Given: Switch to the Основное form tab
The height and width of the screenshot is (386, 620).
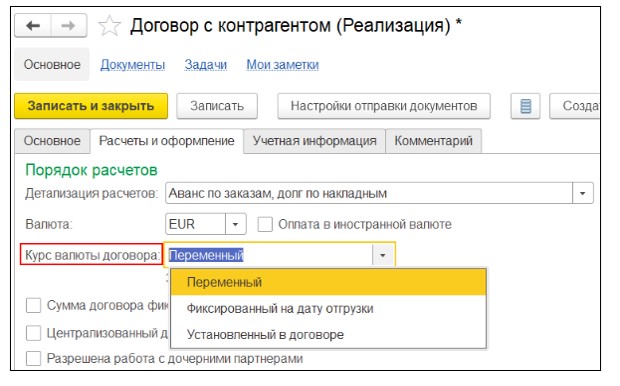Looking at the screenshot, I should pos(52,141).
